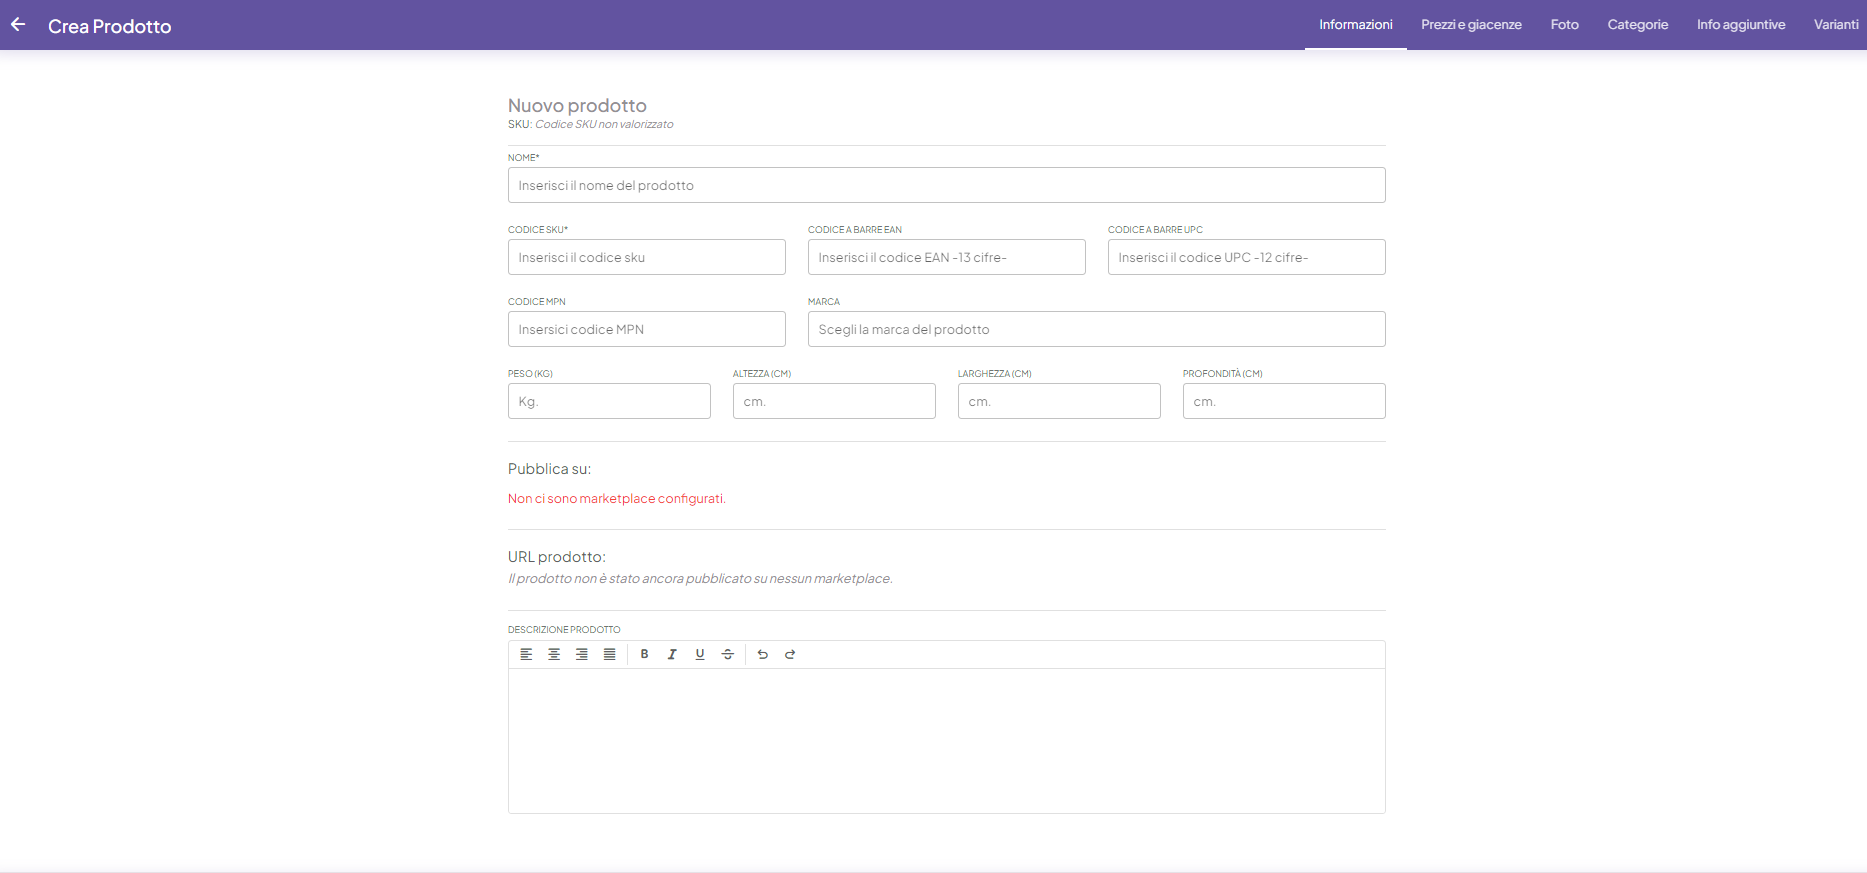Redo last edit in description editor
The width and height of the screenshot is (1867, 873).
click(x=790, y=654)
